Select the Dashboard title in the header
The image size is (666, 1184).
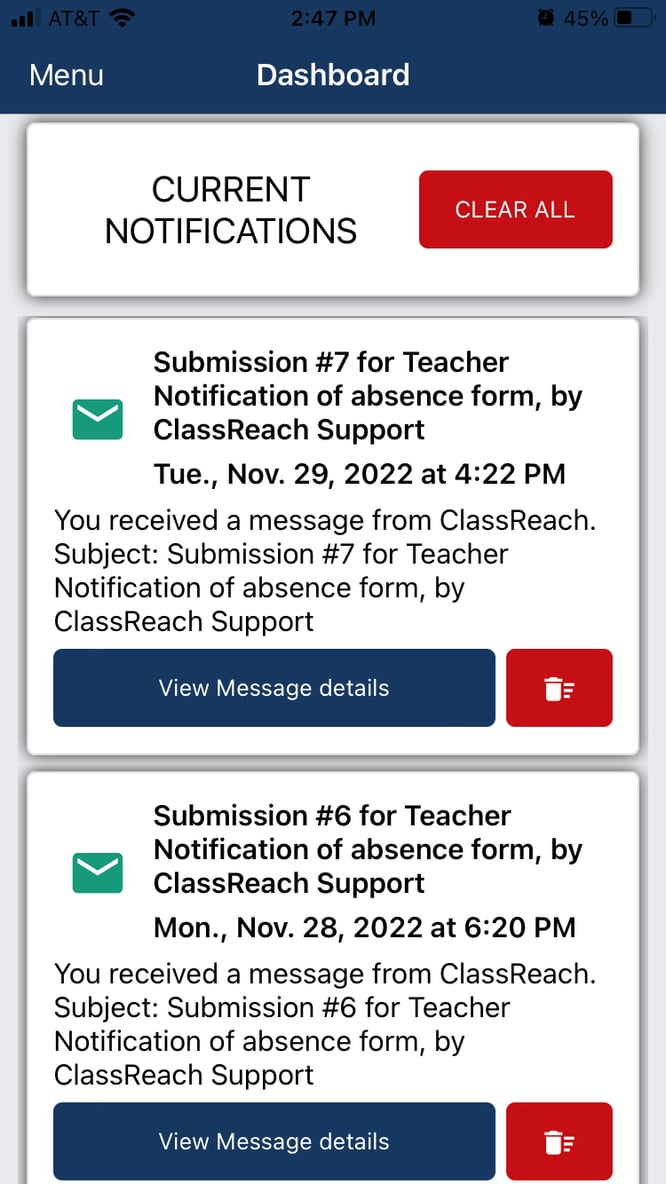click(x=333, y=74)
